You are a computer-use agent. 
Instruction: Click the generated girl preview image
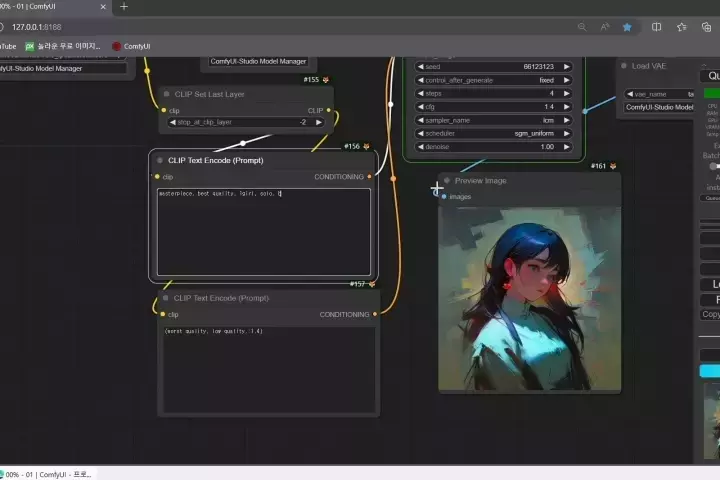[x=529, y=299]
